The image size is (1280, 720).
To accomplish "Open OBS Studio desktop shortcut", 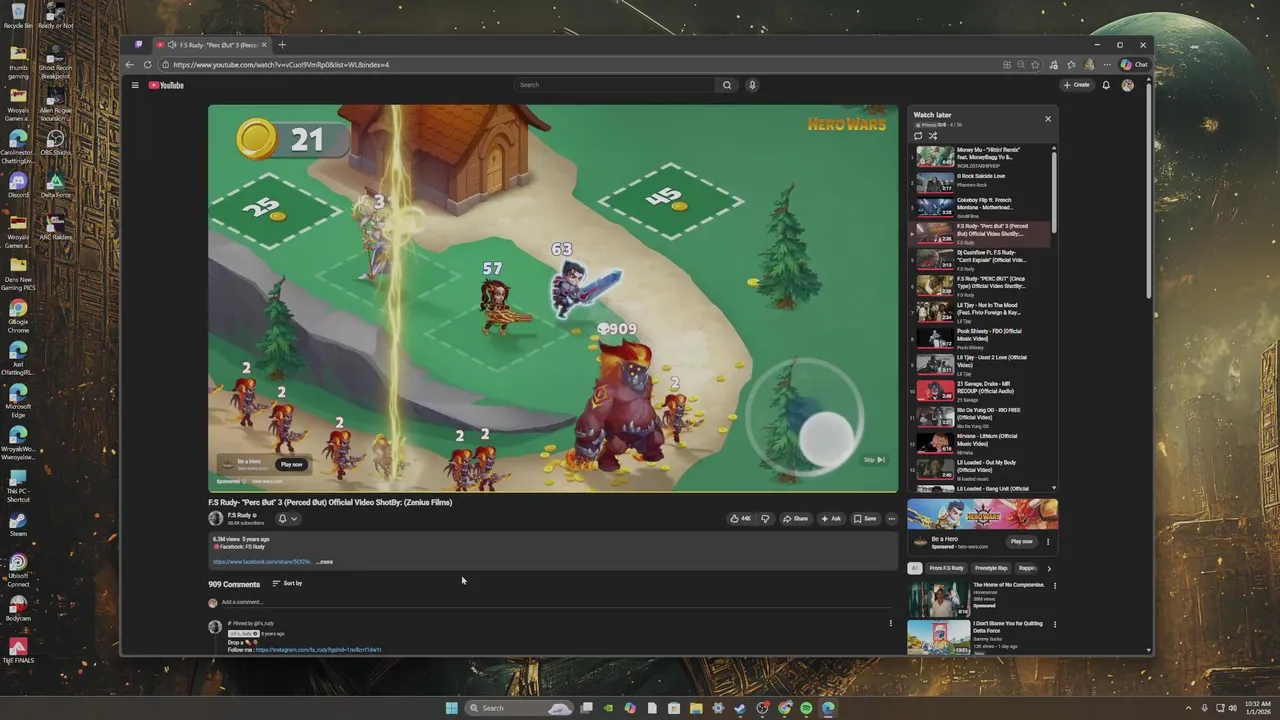I will (x=56, y=142).
